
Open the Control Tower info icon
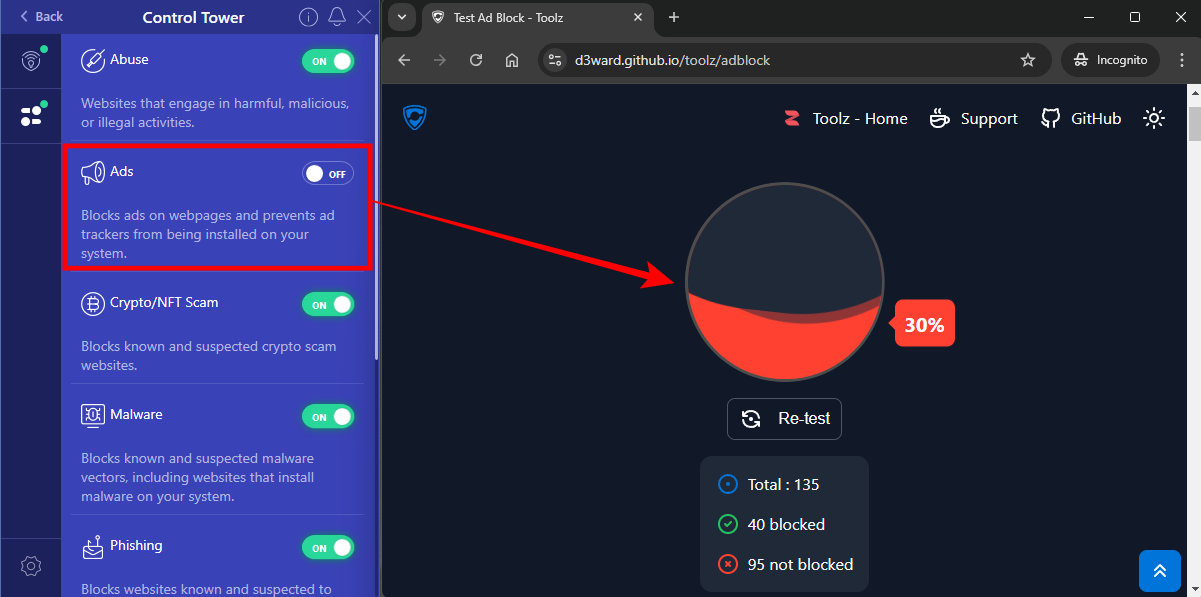(309, 17)
